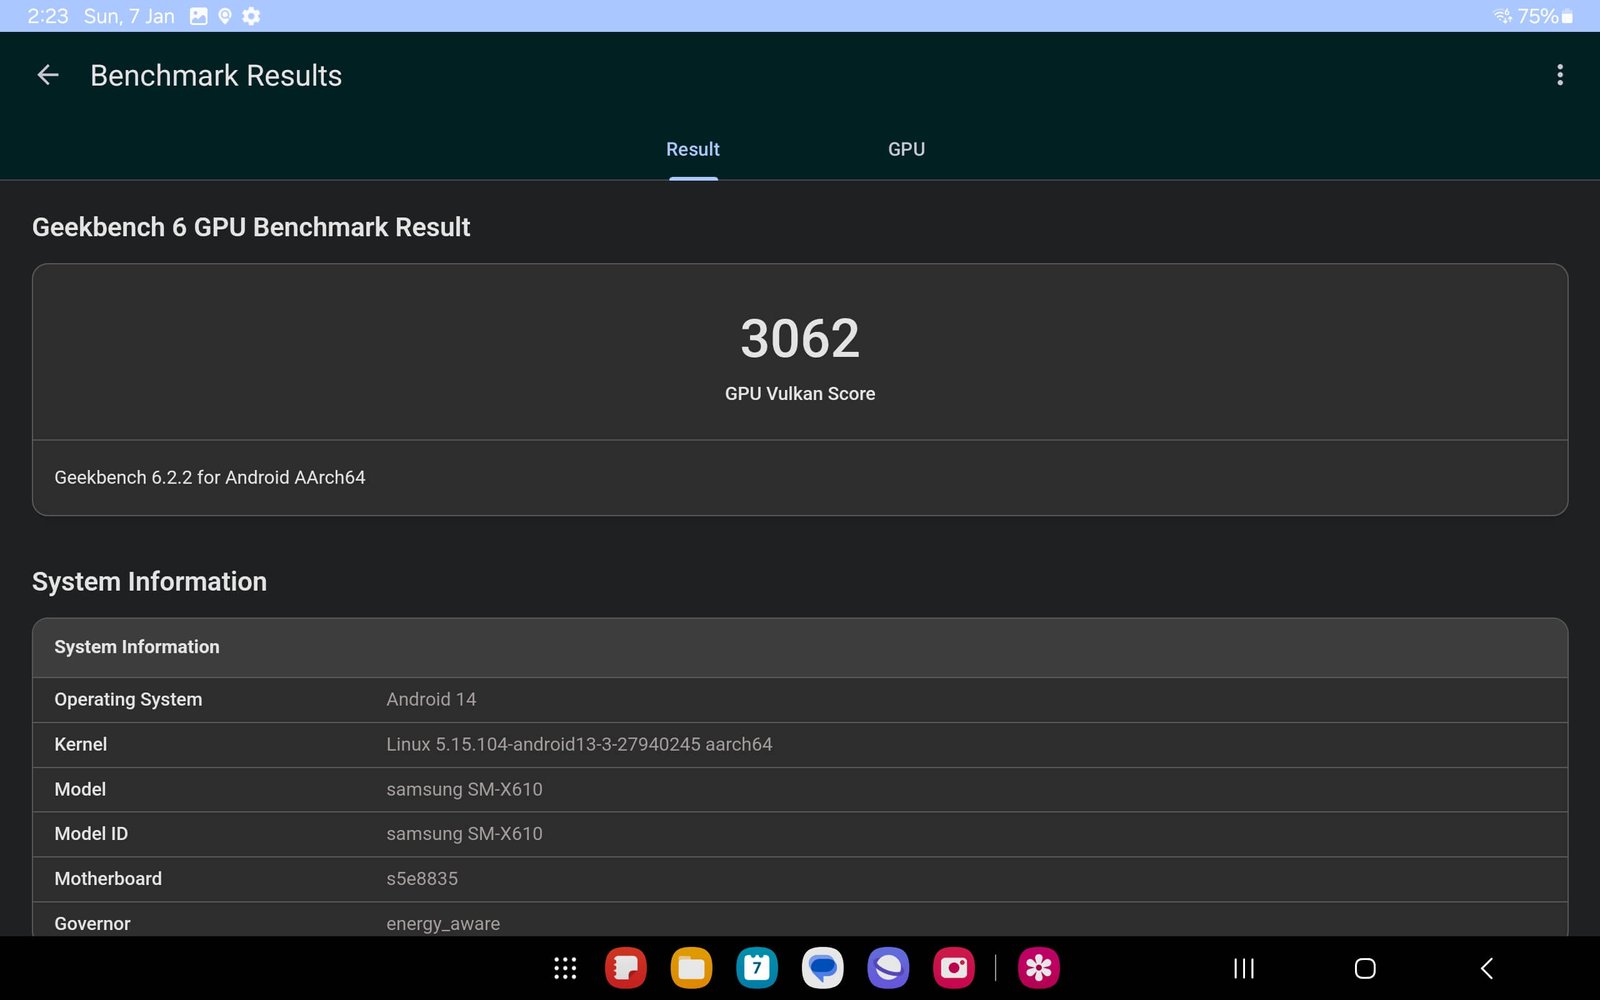The image size is (1600, 1000).
Task: Launch the Samsung Internet browser
Action: (888, 968)
